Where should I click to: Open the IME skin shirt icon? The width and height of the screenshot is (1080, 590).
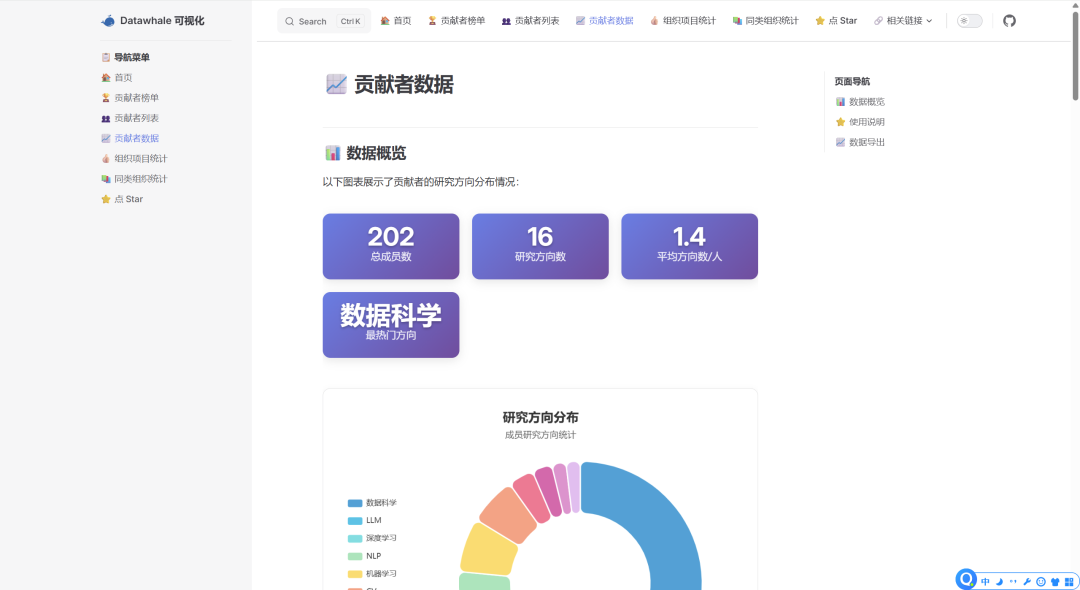tap(1055, 582)
